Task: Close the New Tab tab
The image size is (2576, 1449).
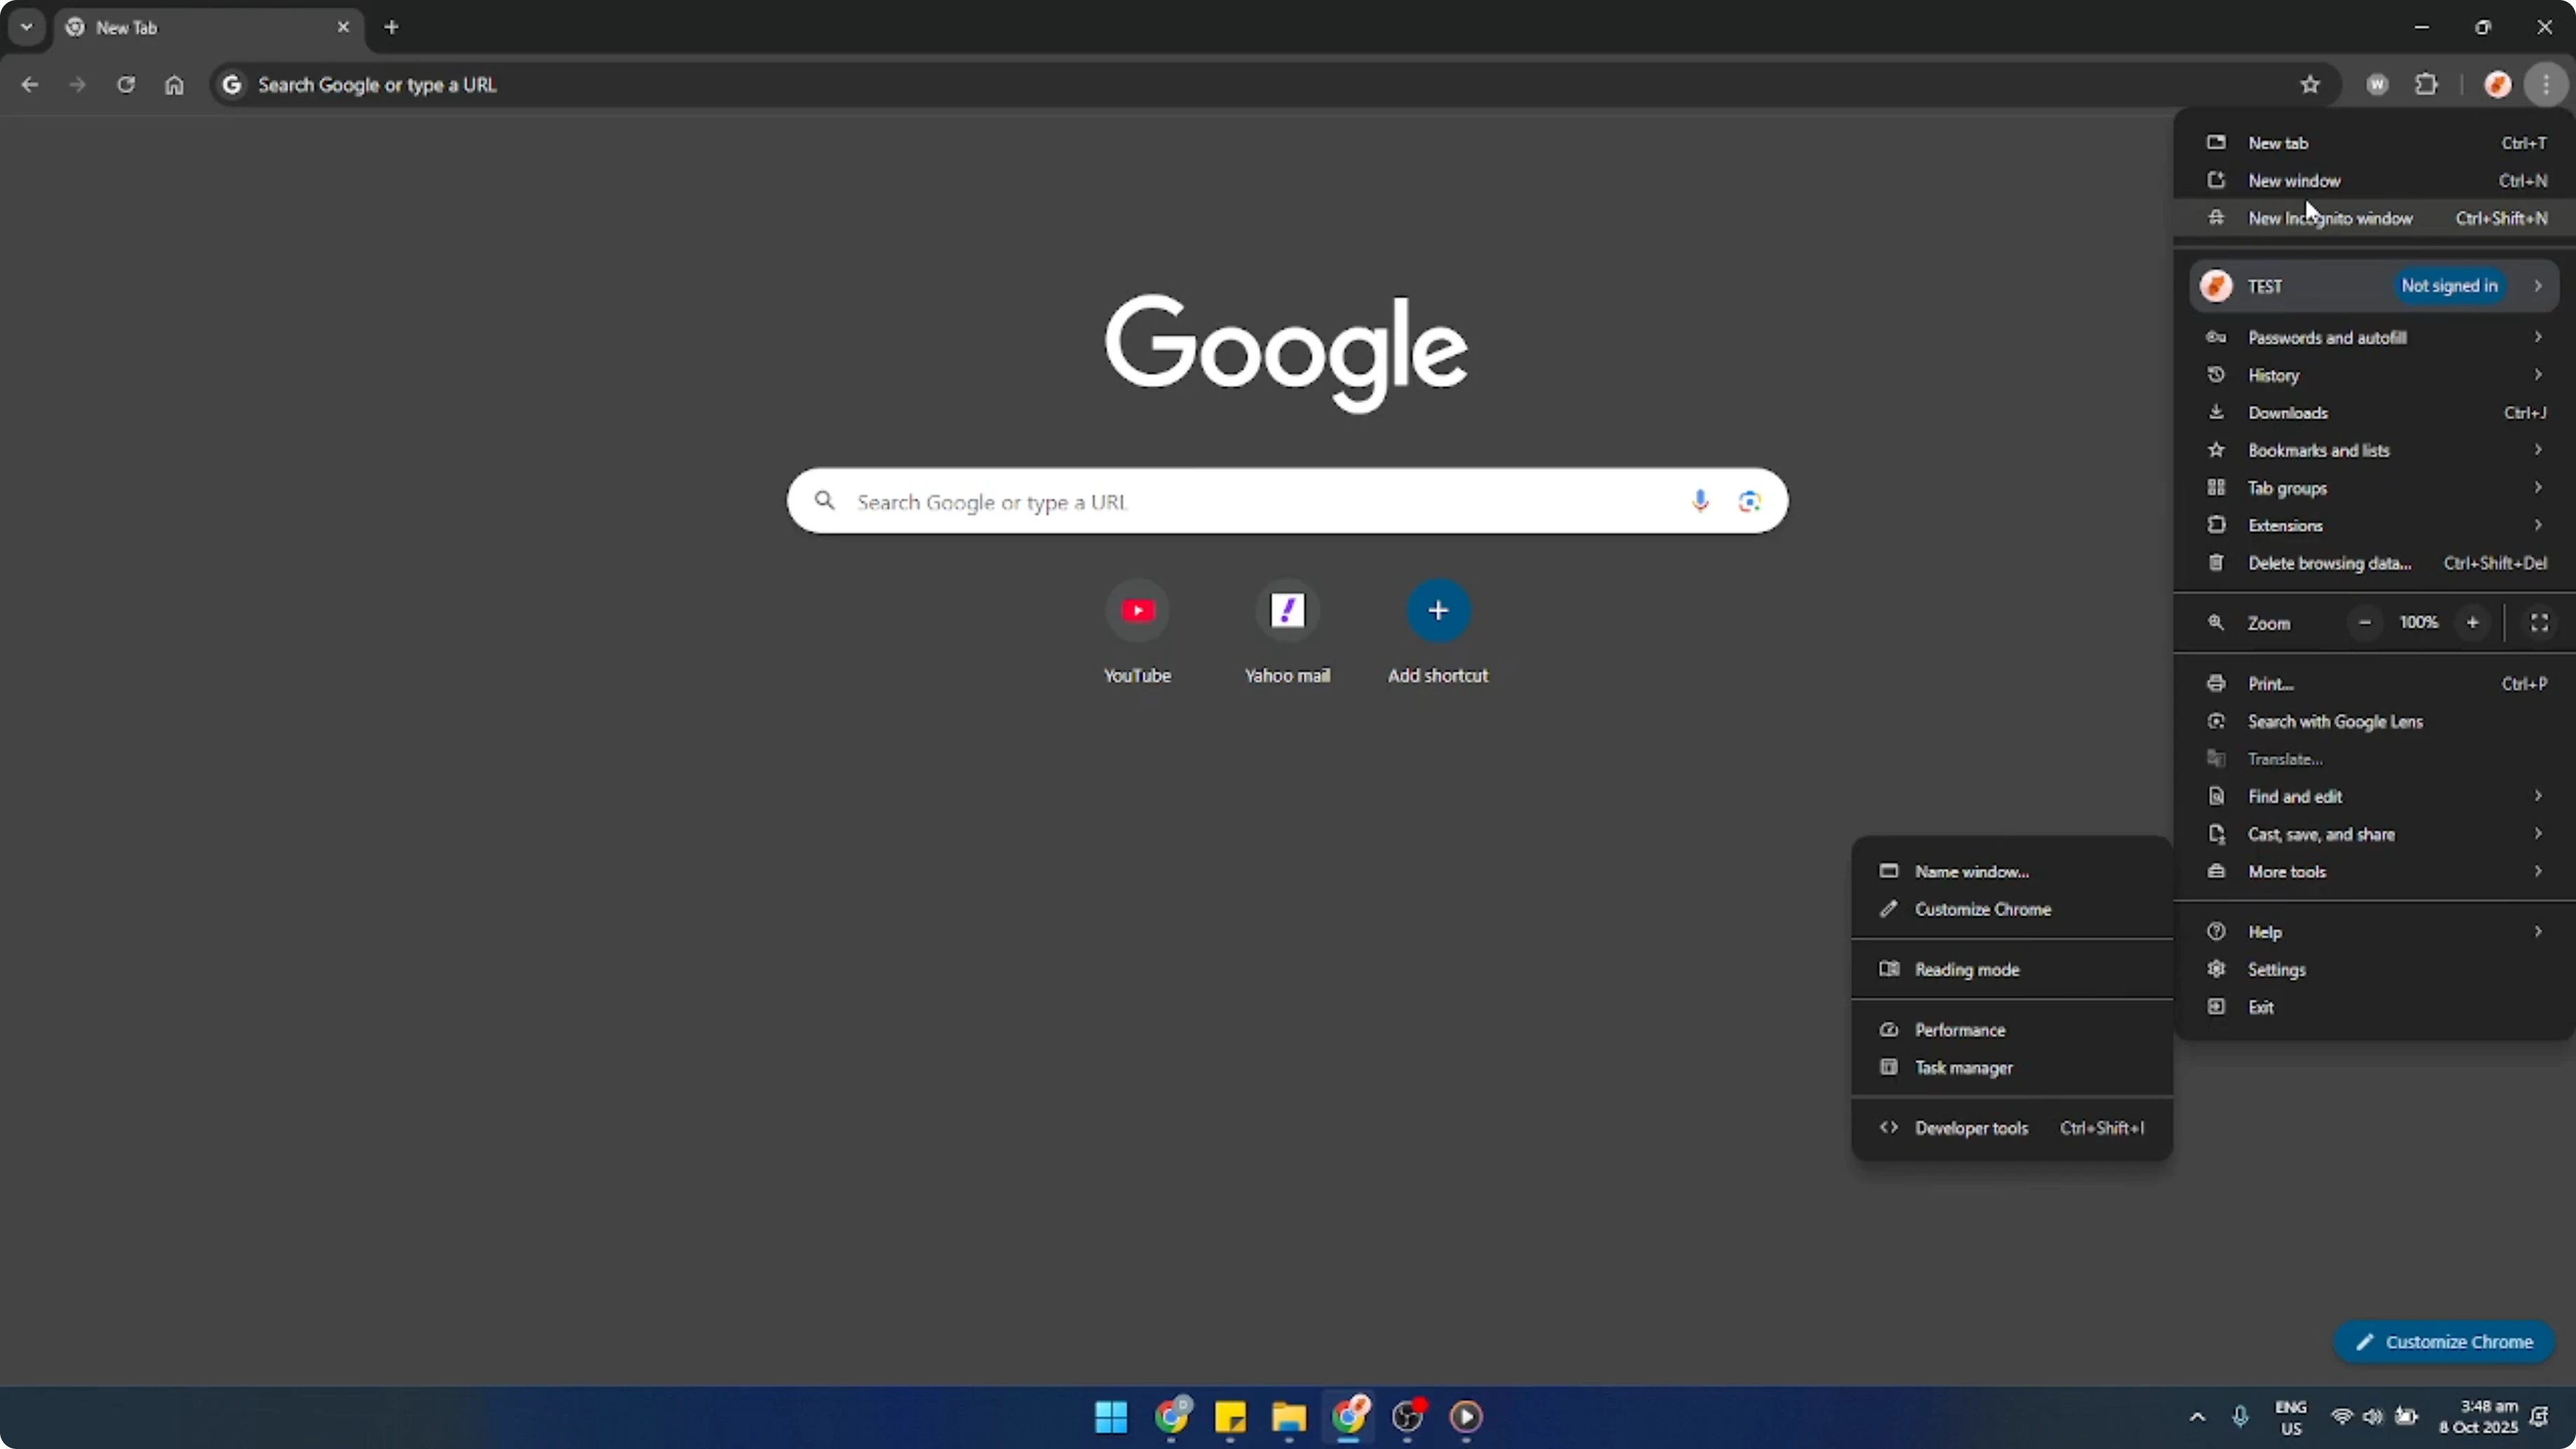Action: [x=343, y=27]
